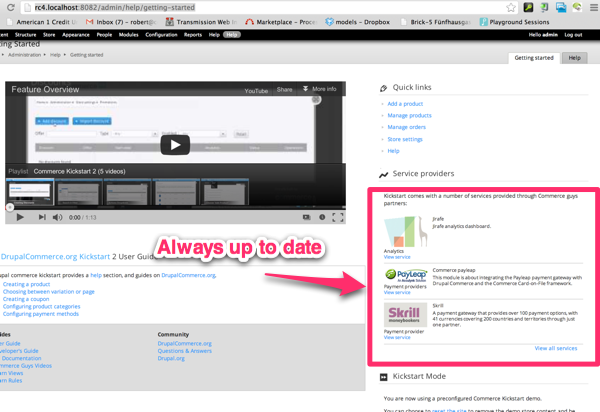Click the Hello admin user link
The height and width of the screenshot is (412, 600).
[x=543, y=35]
